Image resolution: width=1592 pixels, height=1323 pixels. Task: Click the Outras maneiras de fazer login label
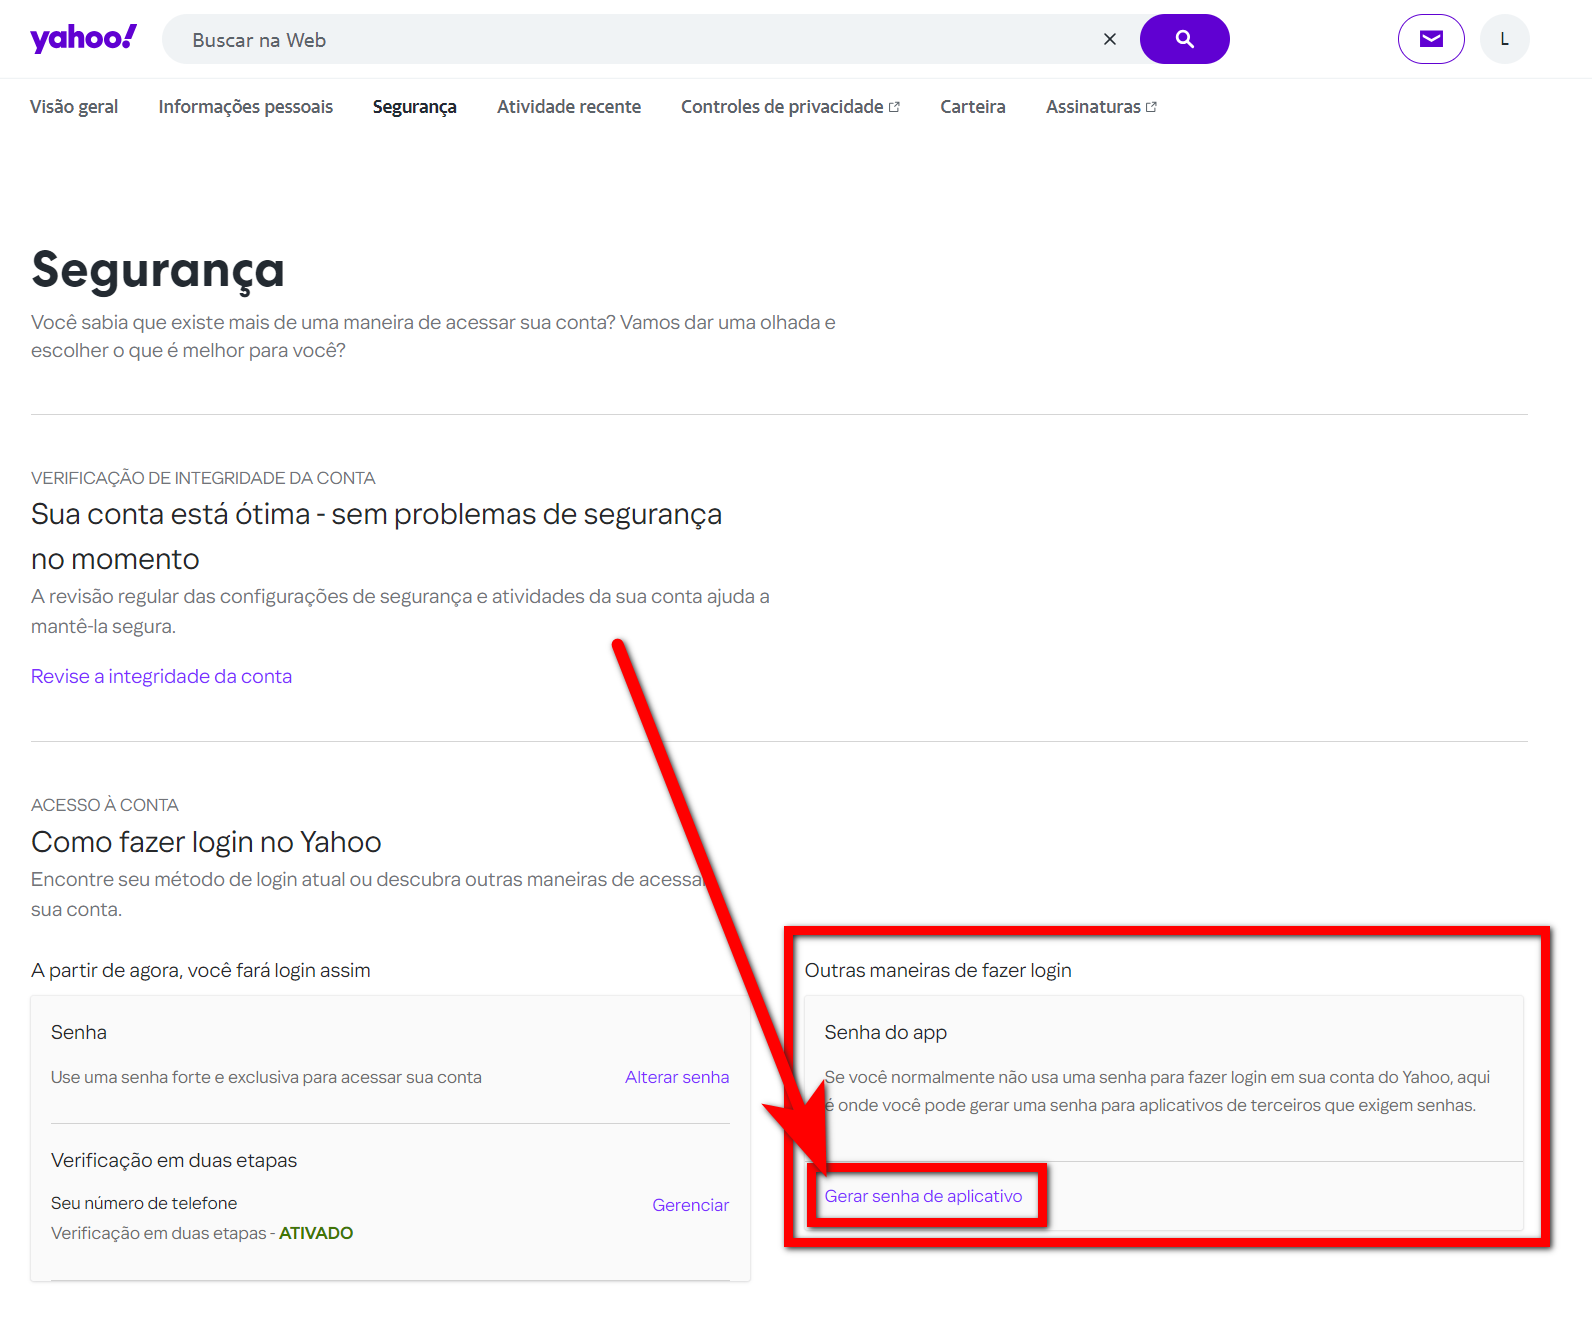pos(938,970)
